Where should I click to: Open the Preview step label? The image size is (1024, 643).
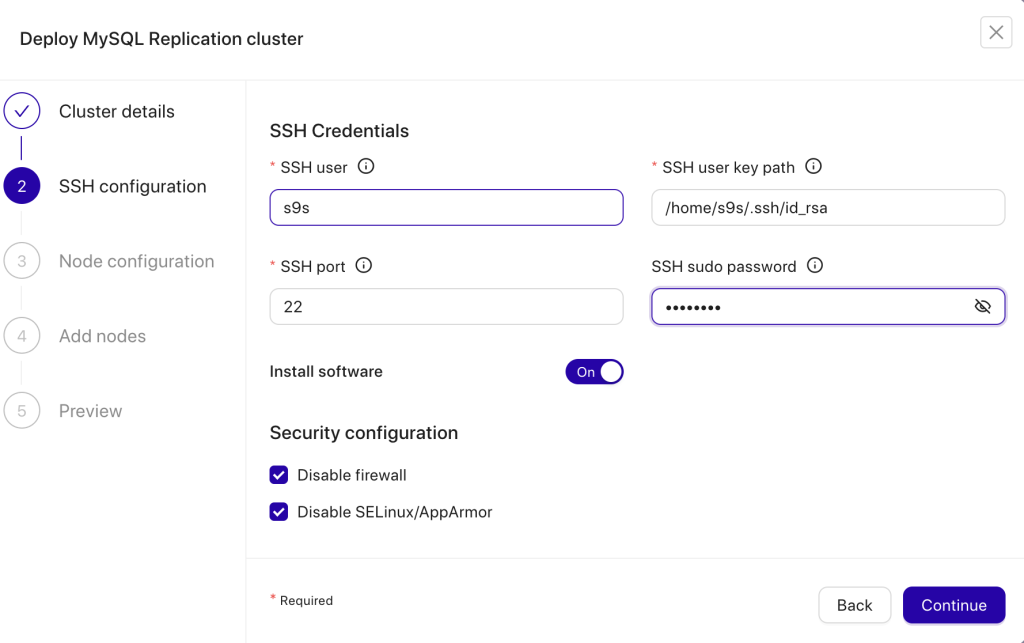(x=91, y=410)
